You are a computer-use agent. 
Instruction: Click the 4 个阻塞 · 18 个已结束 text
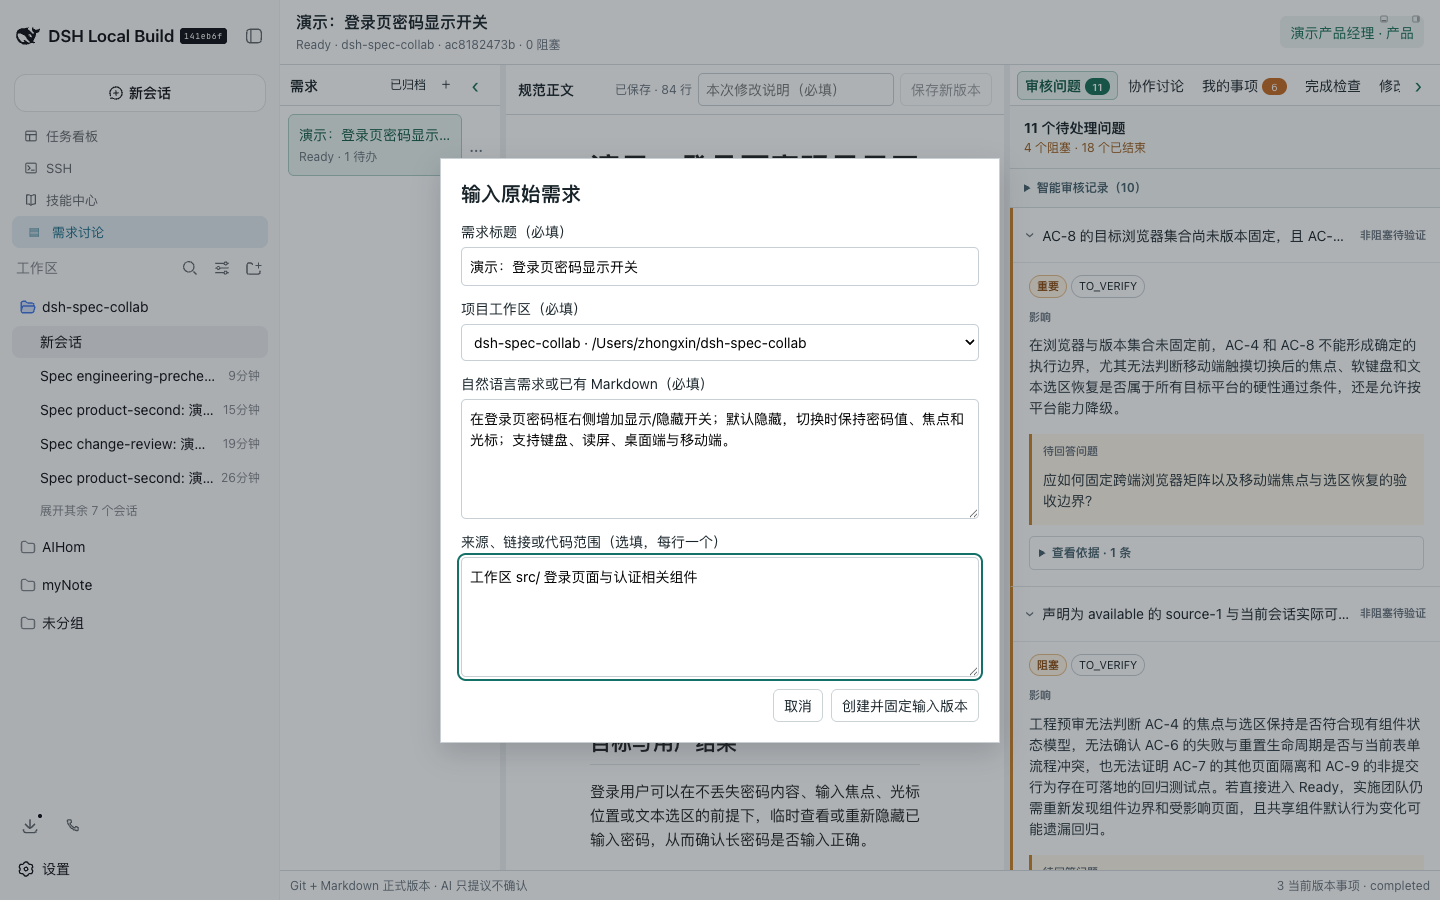1085,148
